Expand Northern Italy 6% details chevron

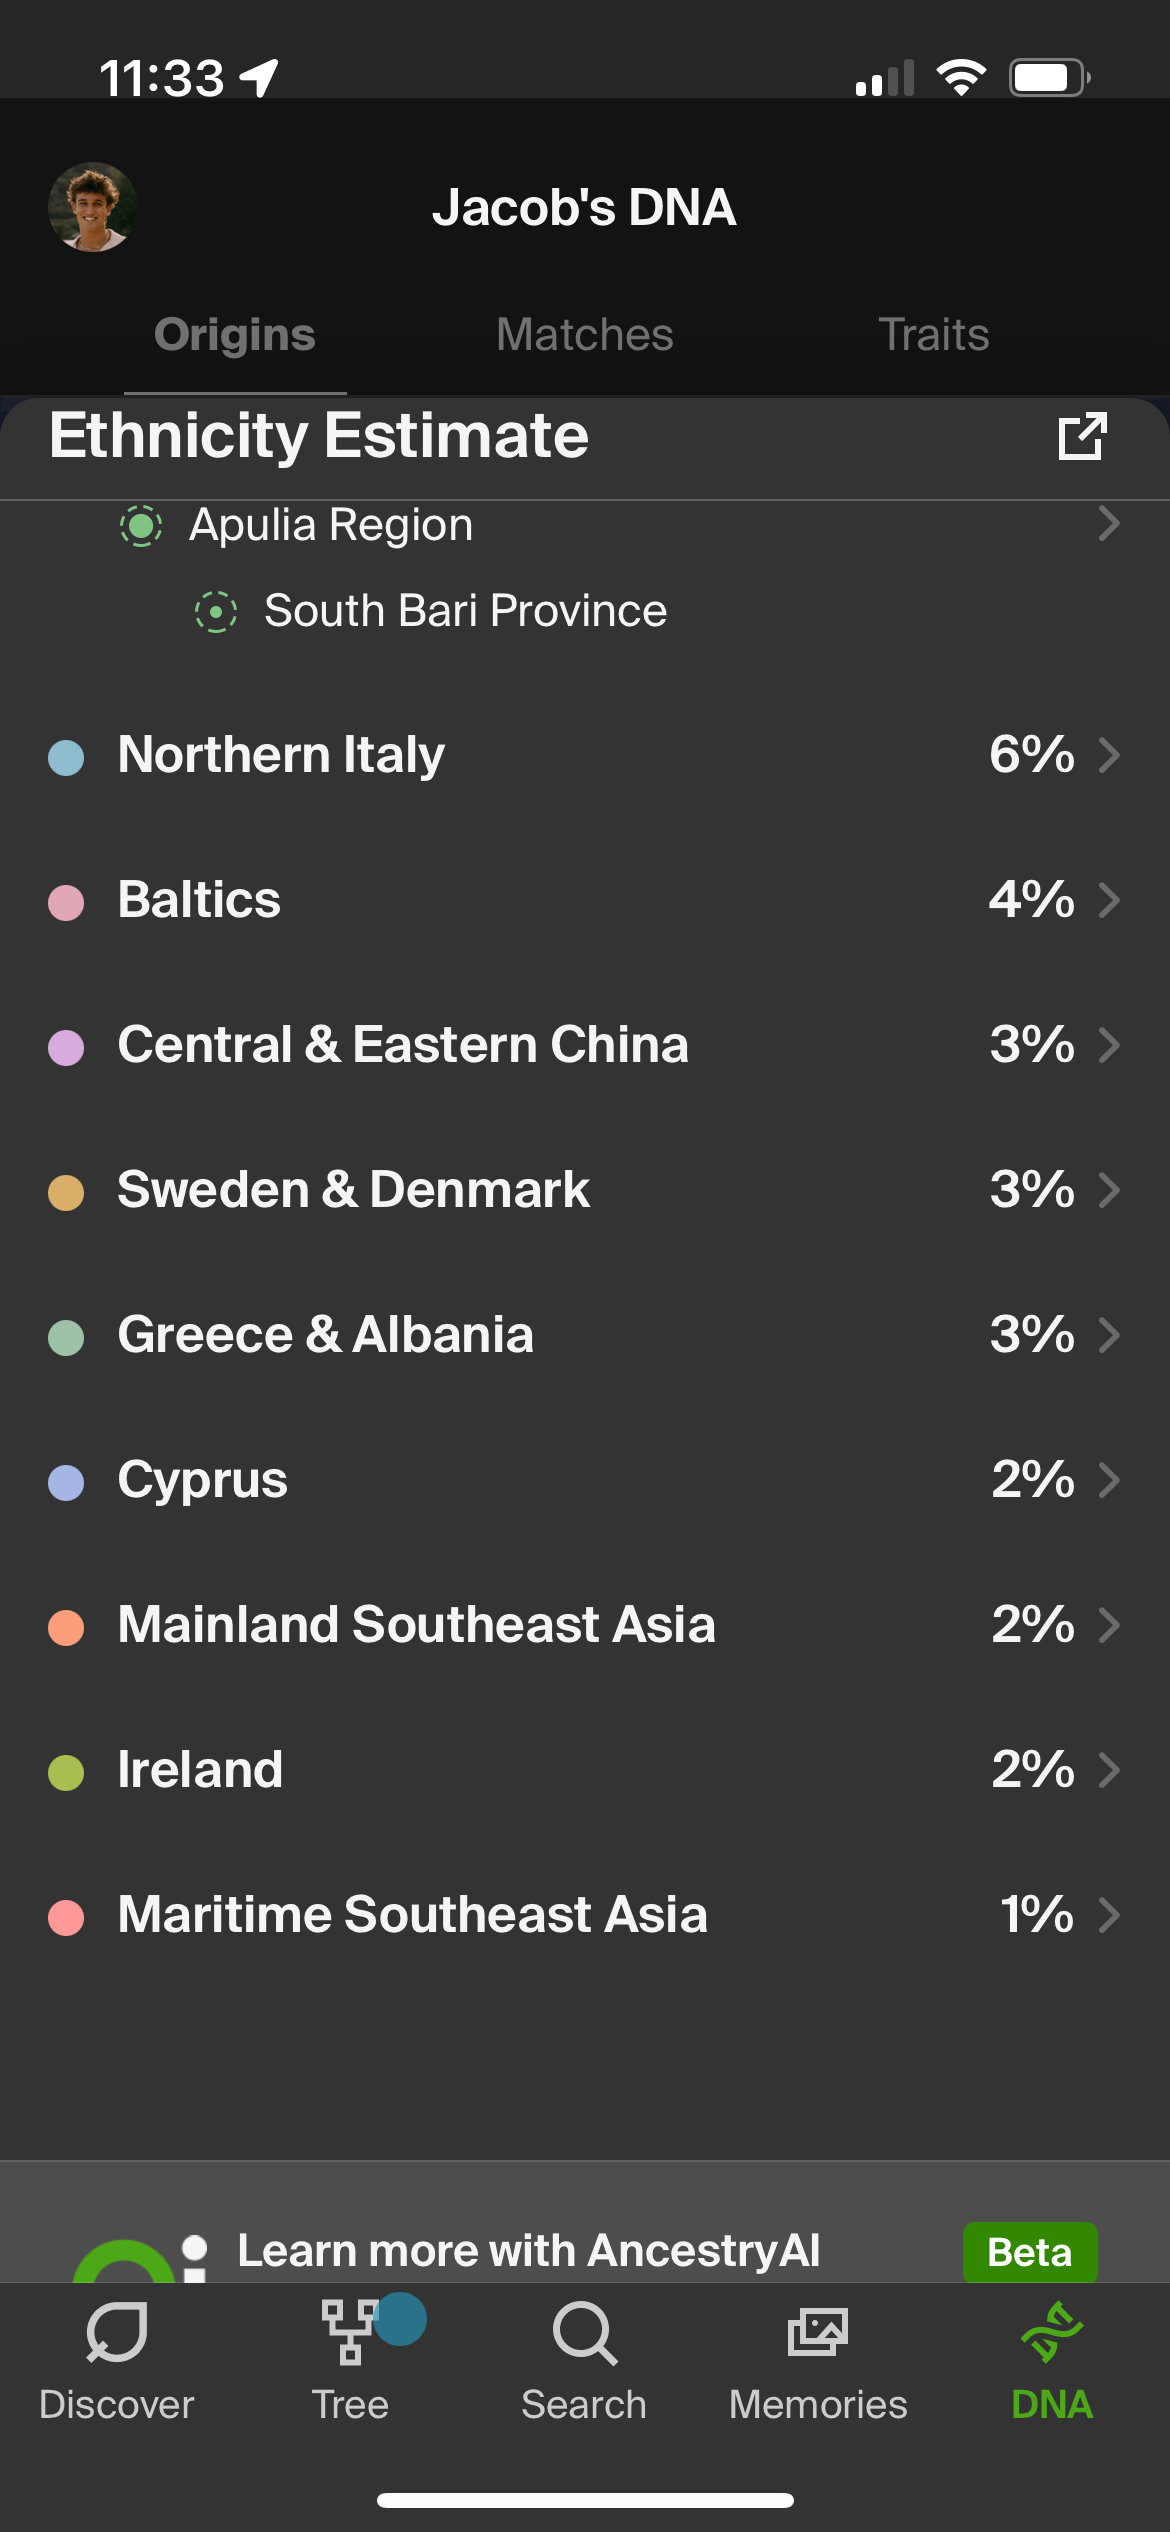tap(1108, 755)
